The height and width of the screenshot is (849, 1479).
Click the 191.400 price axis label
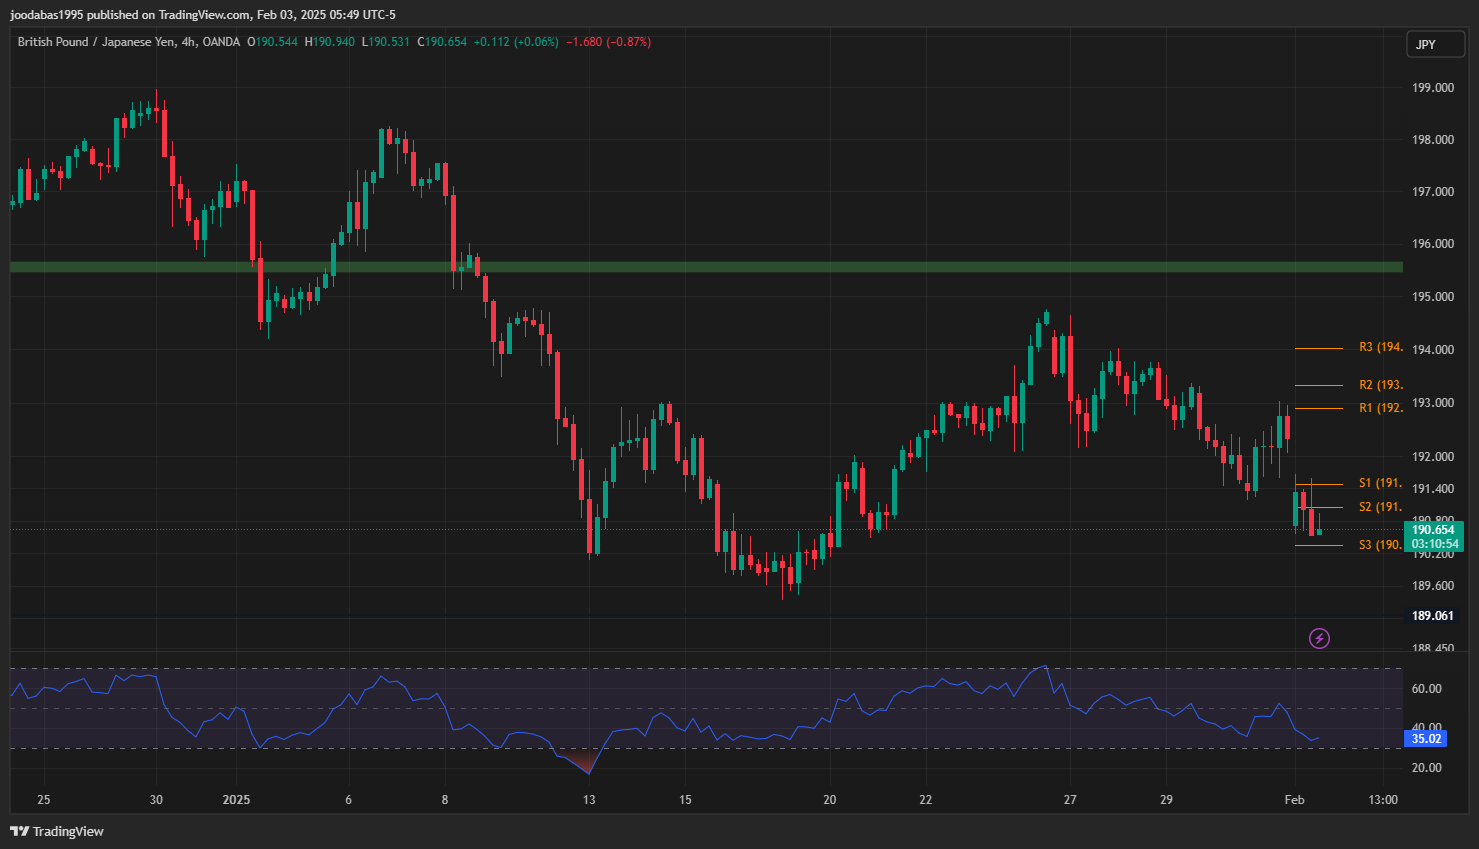click(1433, 489)
